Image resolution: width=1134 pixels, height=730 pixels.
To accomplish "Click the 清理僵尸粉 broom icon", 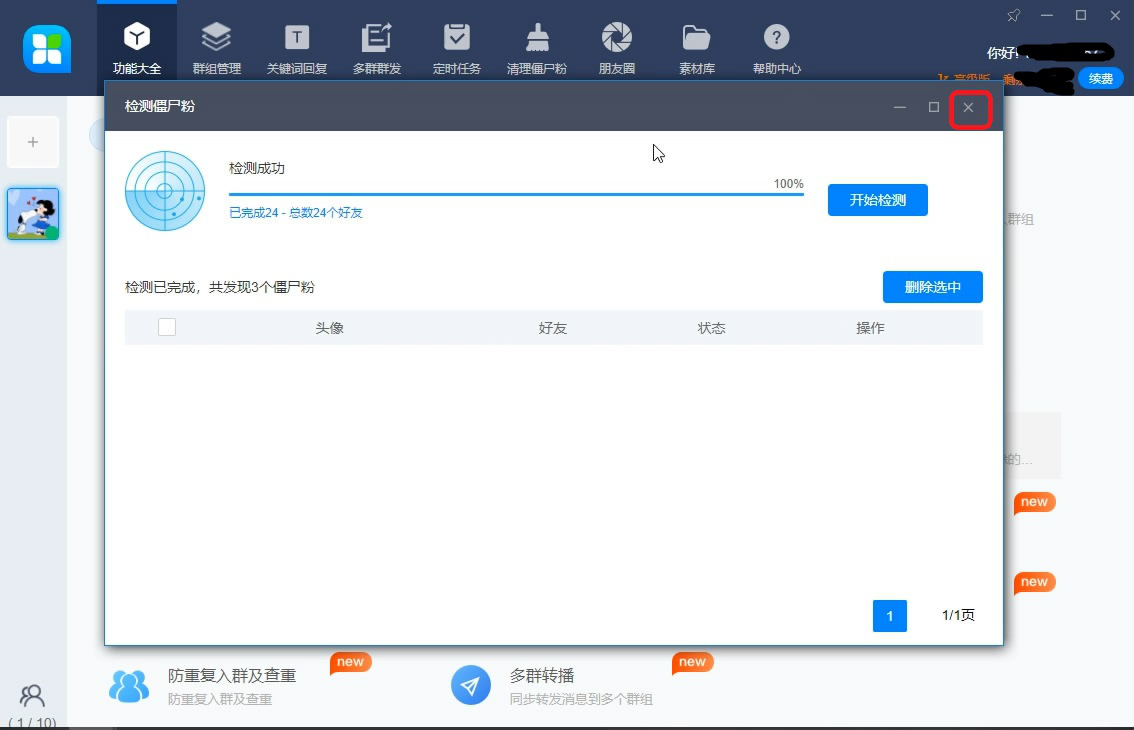I will point(537,38).
